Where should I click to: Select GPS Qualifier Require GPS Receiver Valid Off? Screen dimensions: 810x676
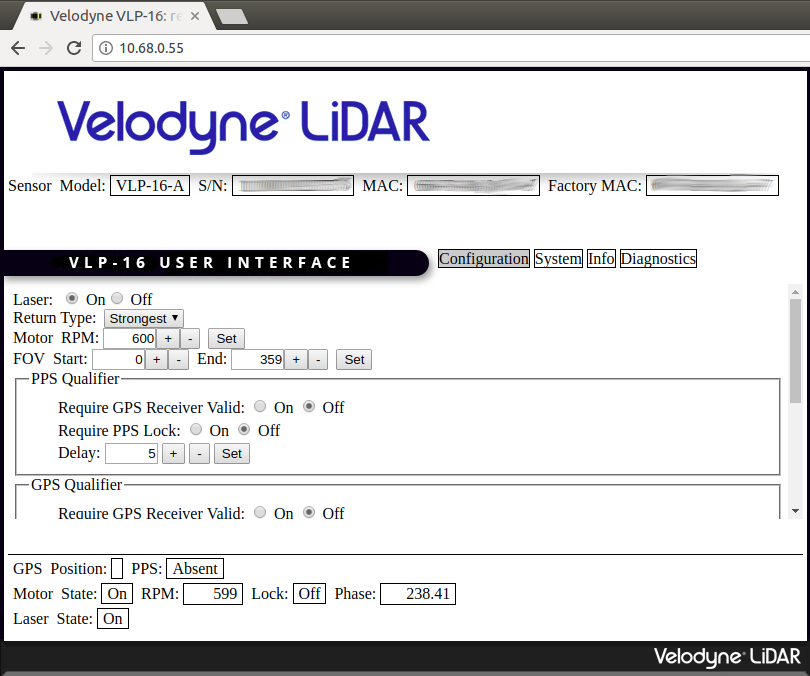click(x=309, y=512)
